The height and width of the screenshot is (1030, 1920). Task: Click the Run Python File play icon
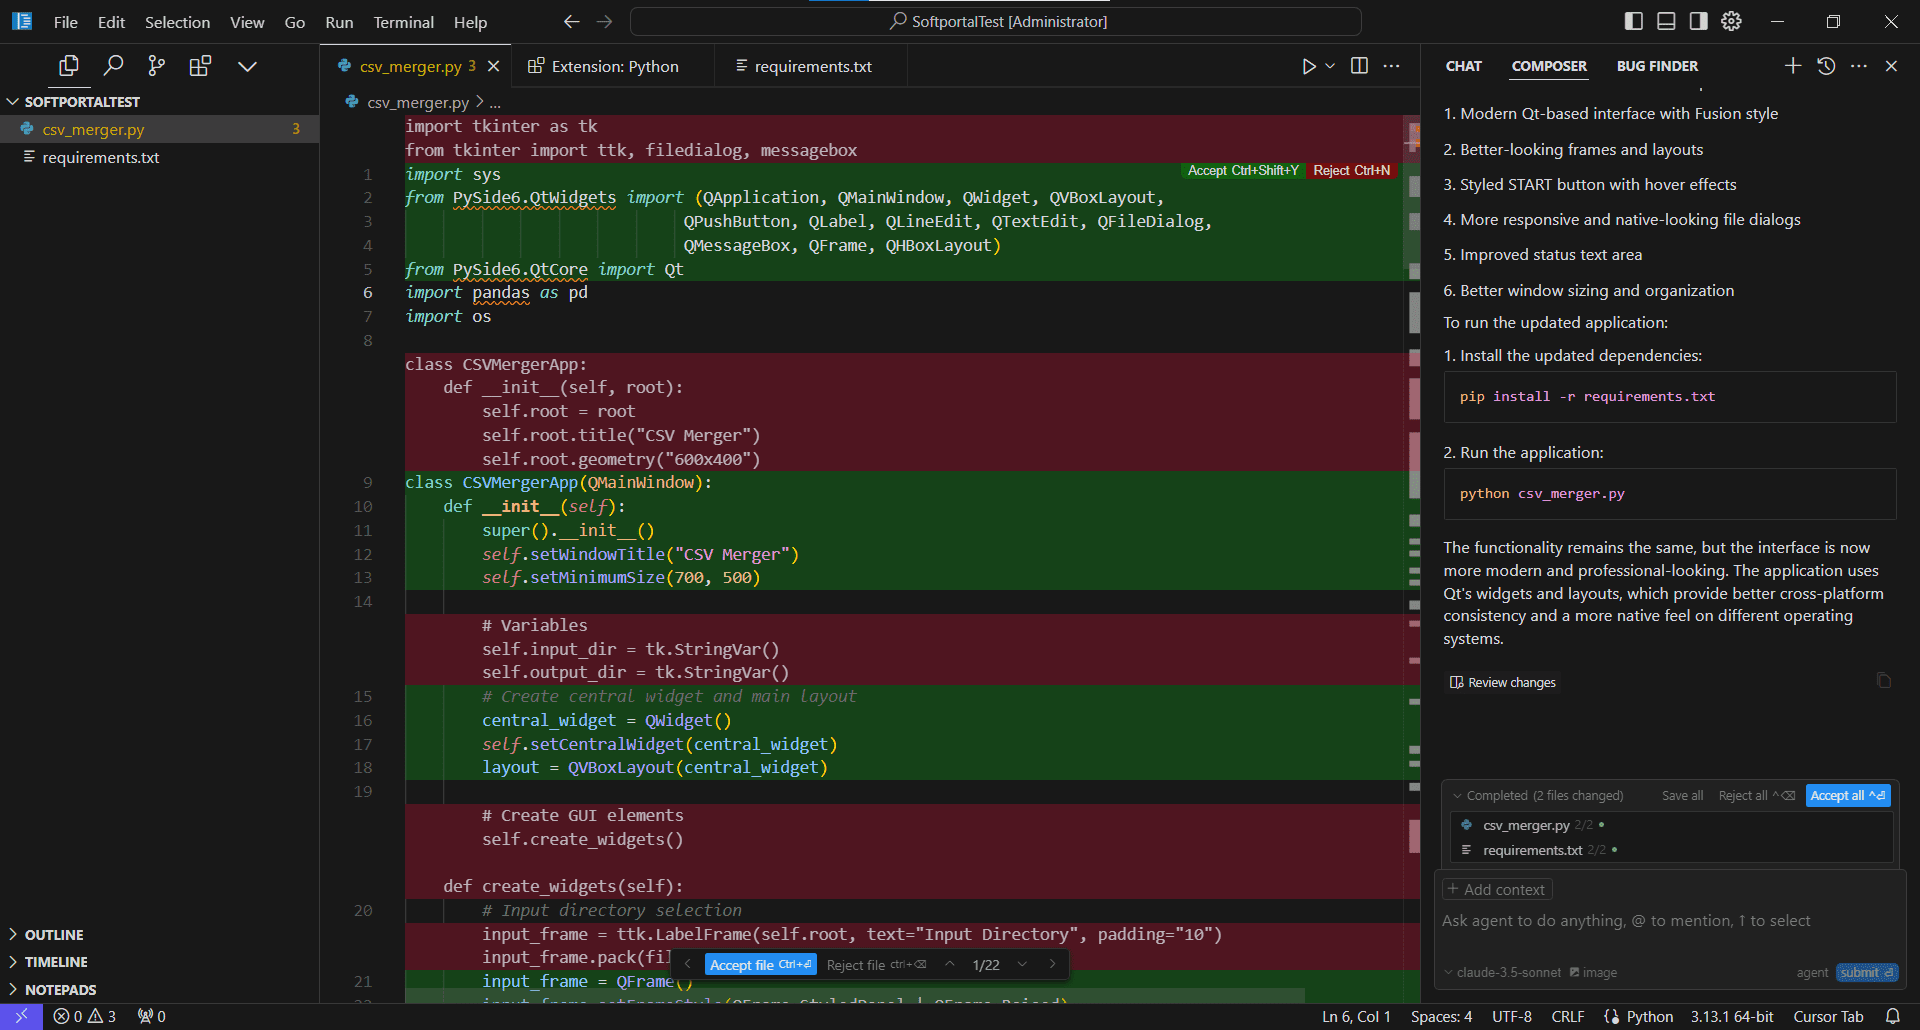(x=1308, y=66)
